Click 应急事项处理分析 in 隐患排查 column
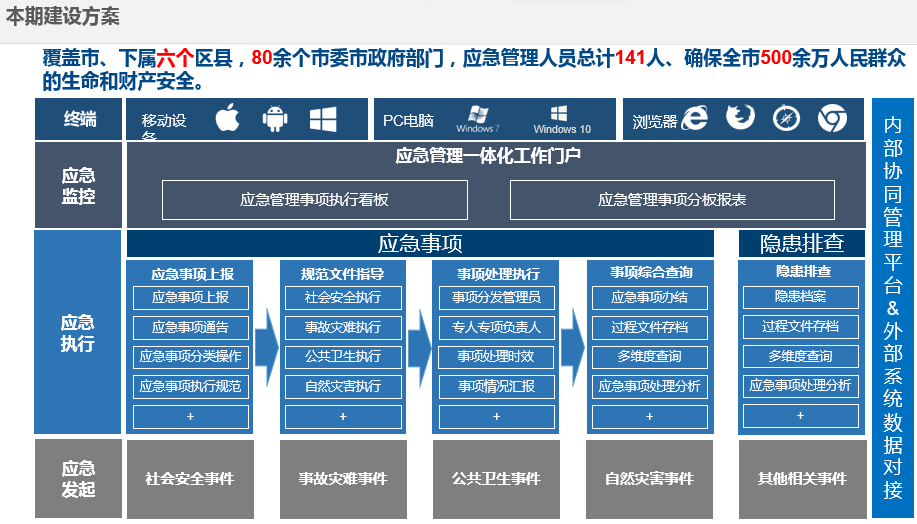Image resolution: width=917 pixels, height=524 pixels. (801, 385)
